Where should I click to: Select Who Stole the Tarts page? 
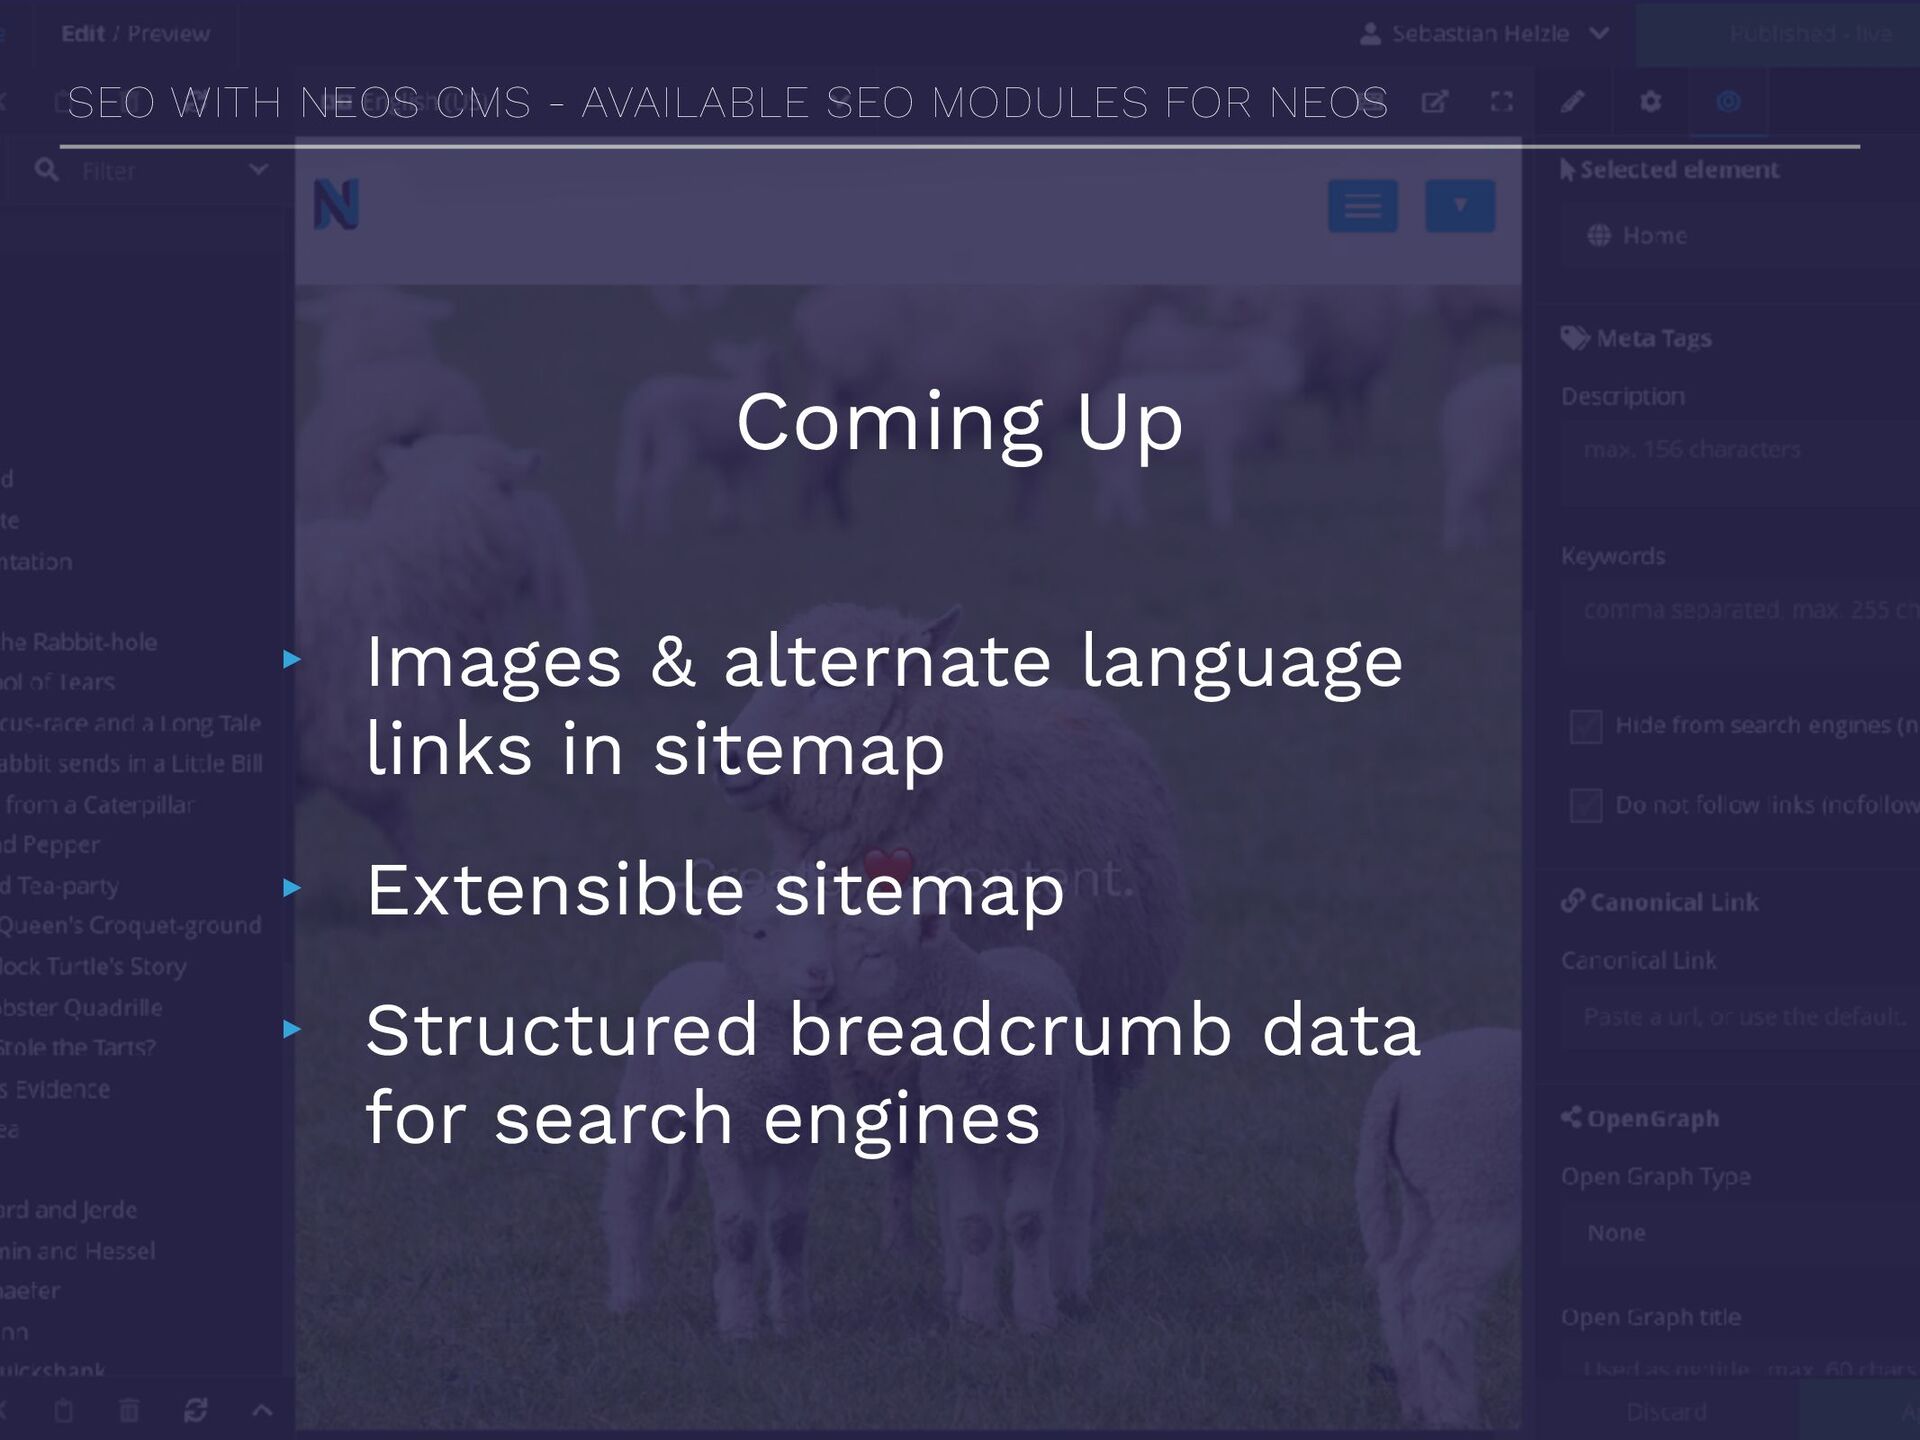point(78,1048)
